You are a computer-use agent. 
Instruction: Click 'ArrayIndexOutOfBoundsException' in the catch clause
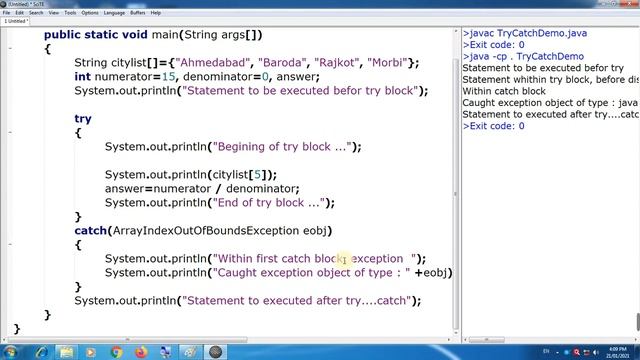(206, 231)
